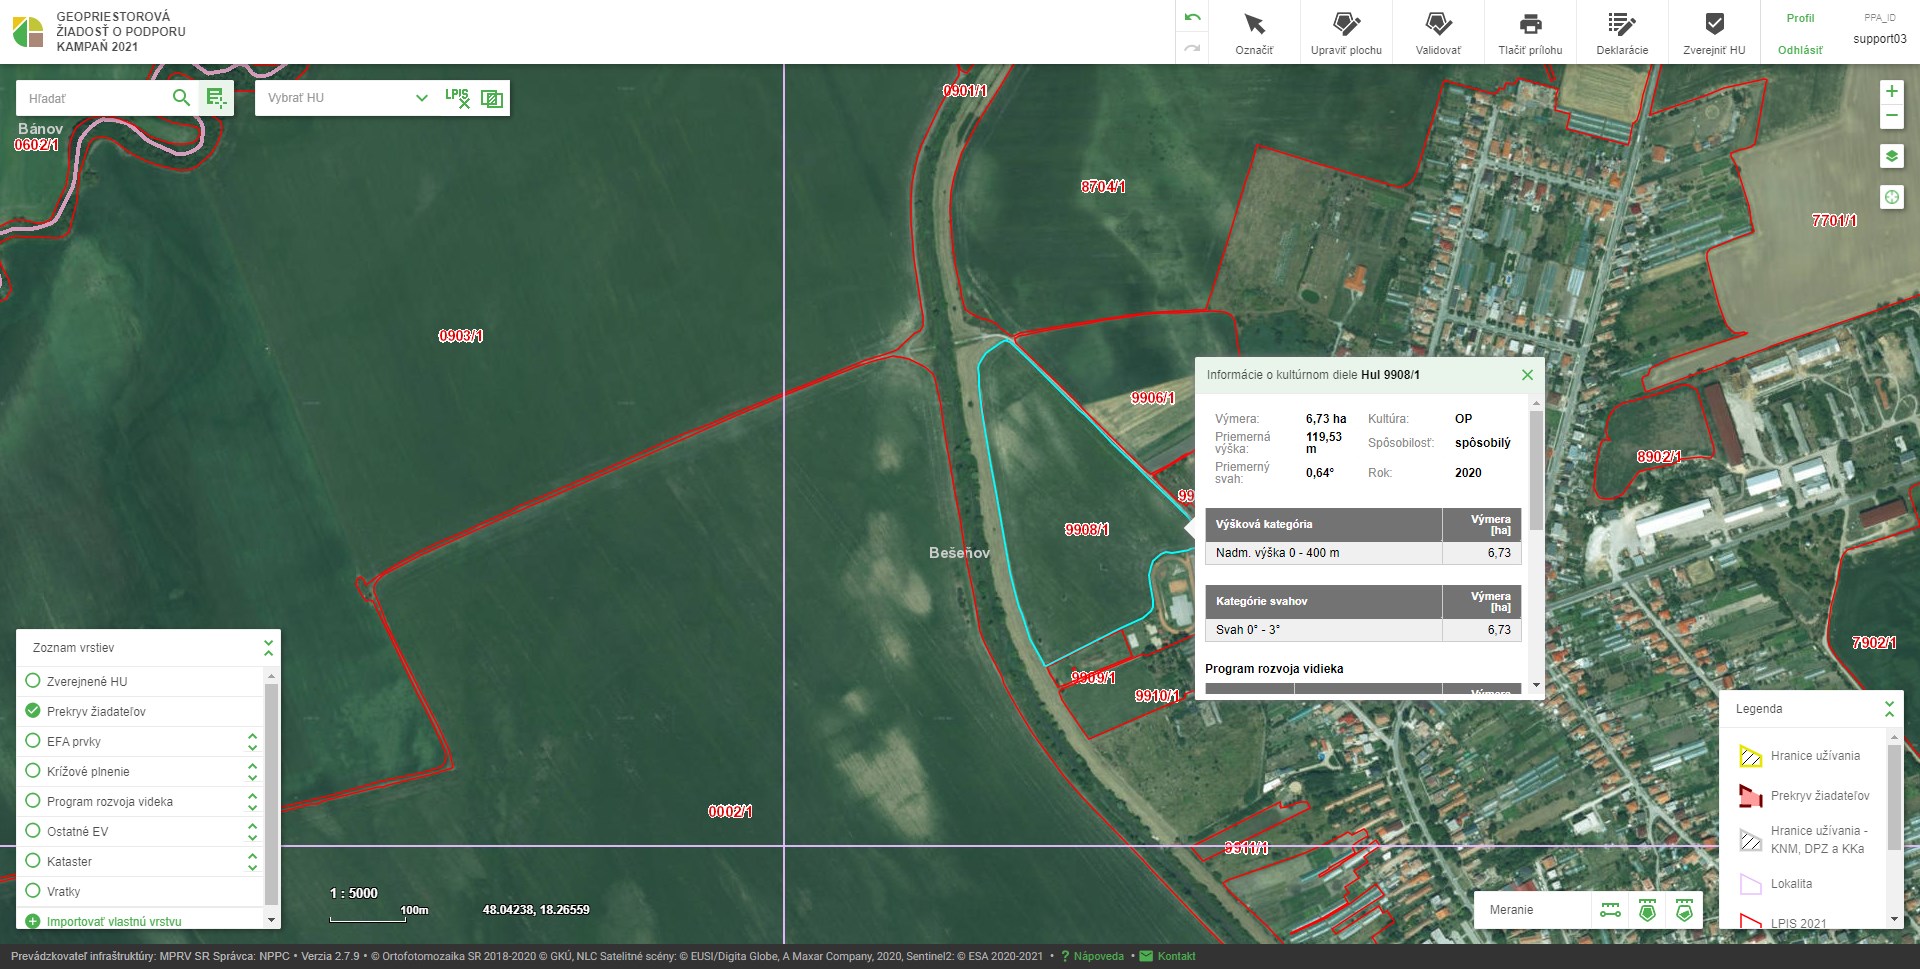Expand the Krížové plnenie sublayers
The image size is (1920, 969).
252,771
